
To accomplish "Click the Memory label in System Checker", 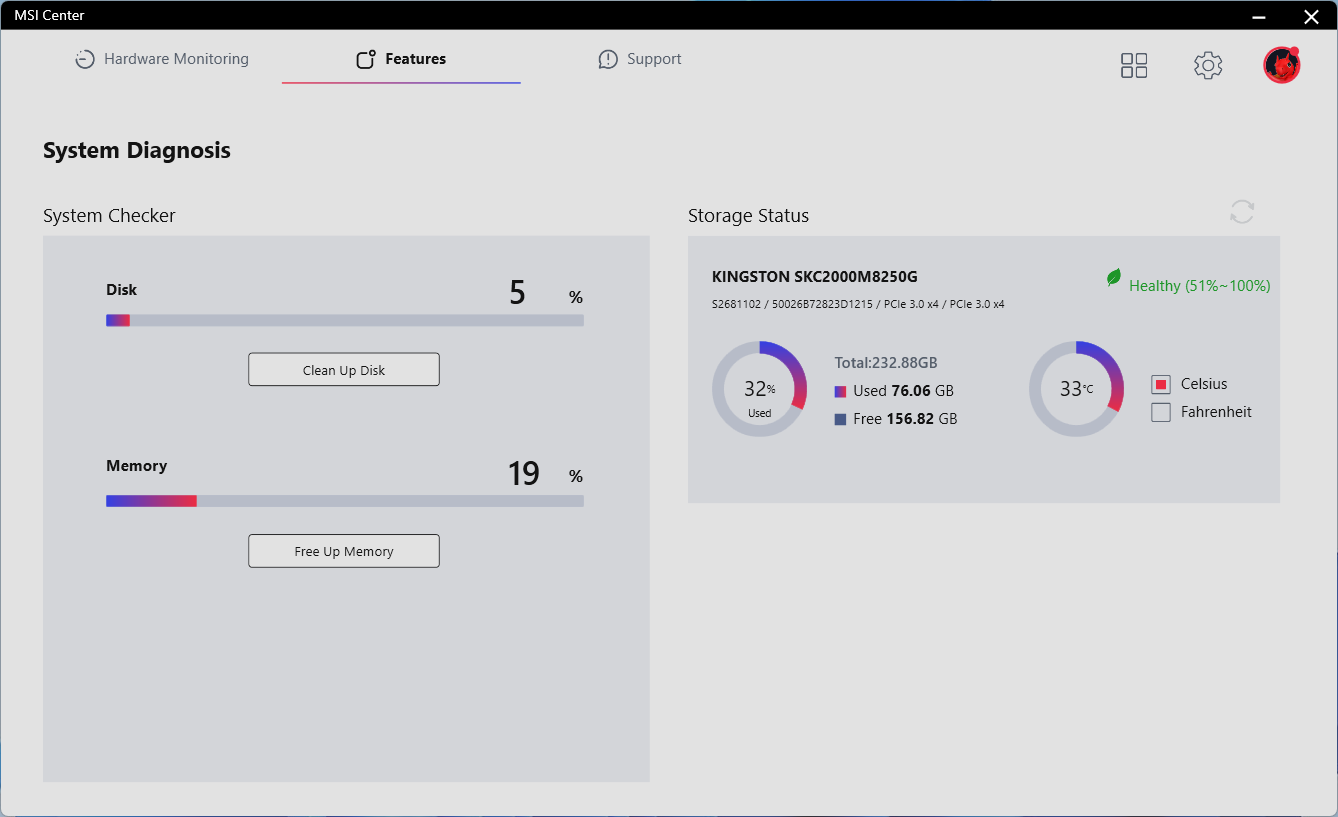I will click(137, 466).
